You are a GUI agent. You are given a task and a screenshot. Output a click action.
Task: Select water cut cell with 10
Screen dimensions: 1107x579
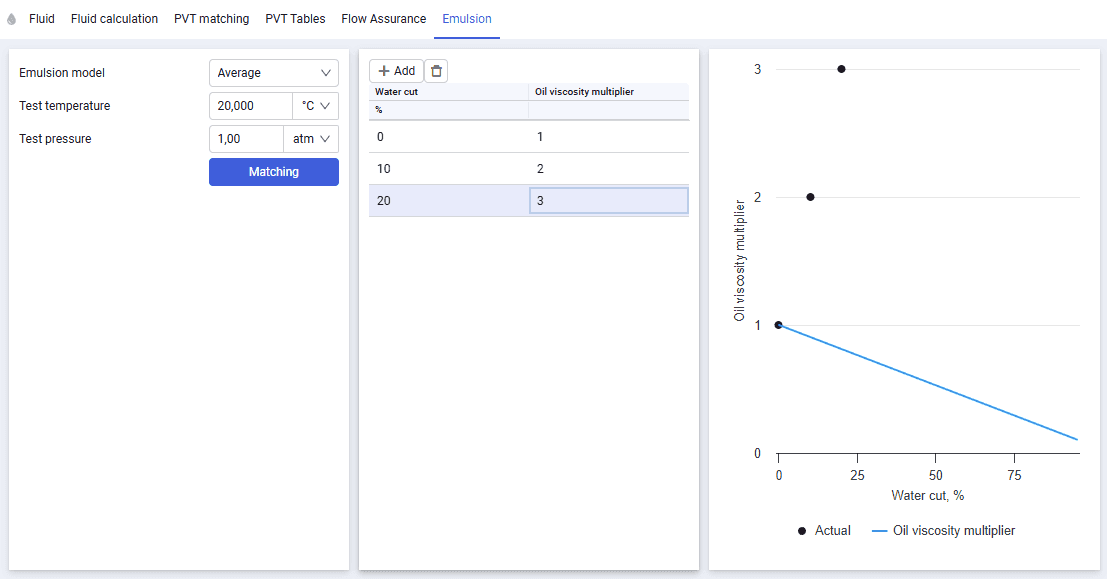click(x=449, y=169)
